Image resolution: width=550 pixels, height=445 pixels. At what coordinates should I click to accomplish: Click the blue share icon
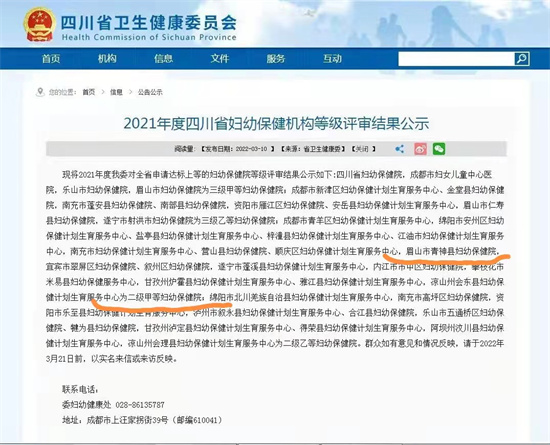click(x=400, y=149)
